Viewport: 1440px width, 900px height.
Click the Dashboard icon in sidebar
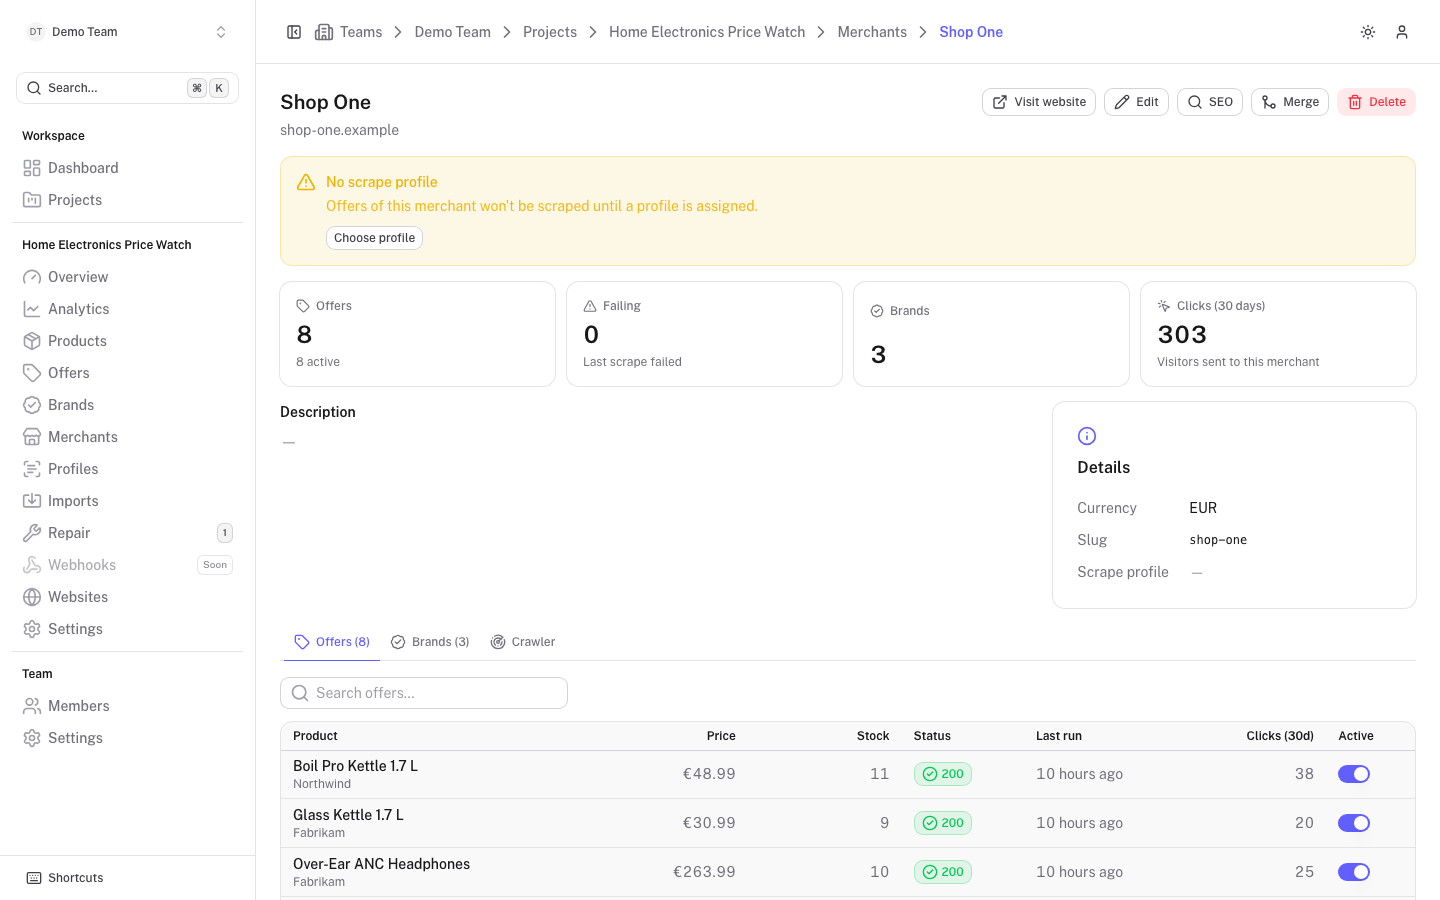coord(32,168)
